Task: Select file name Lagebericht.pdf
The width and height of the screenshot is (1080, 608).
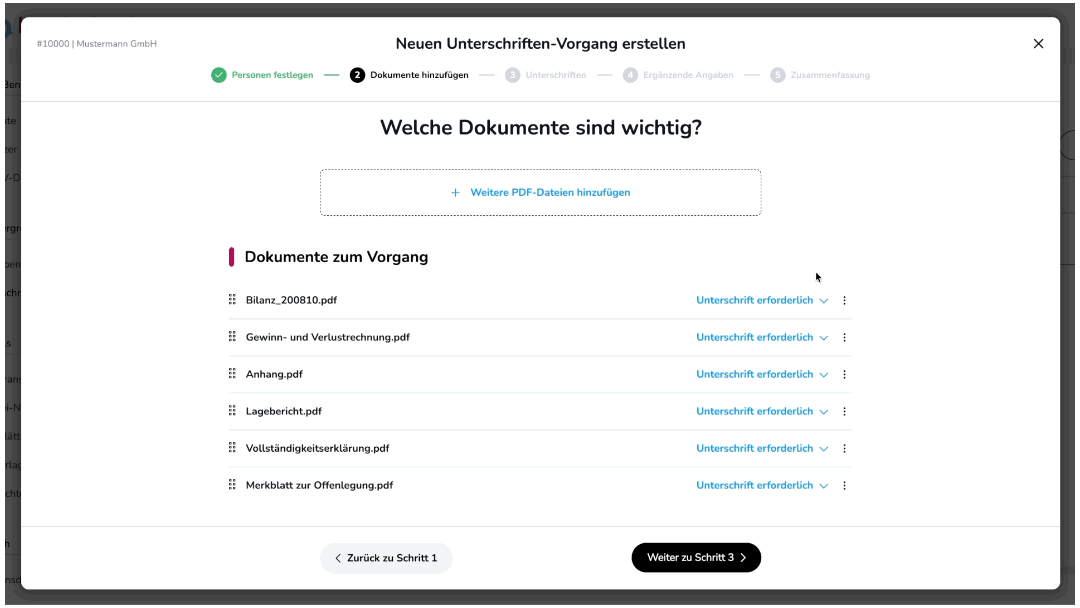Action: click(x=284, y=412)
